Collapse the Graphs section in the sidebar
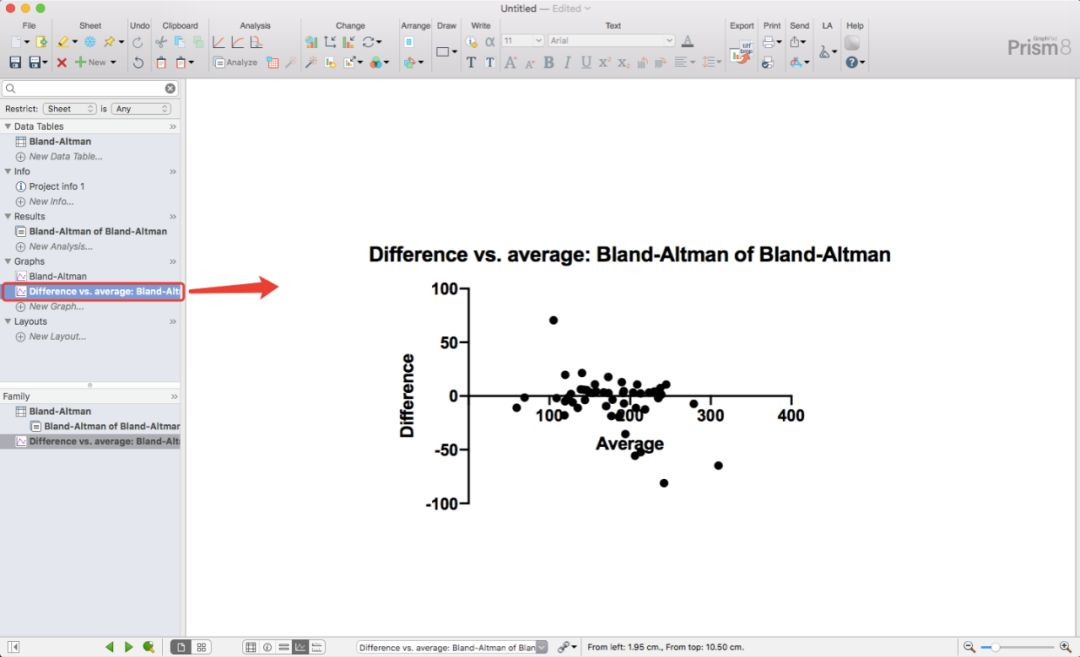Screen dimensions: 1080x657 [x=8, y=261]
